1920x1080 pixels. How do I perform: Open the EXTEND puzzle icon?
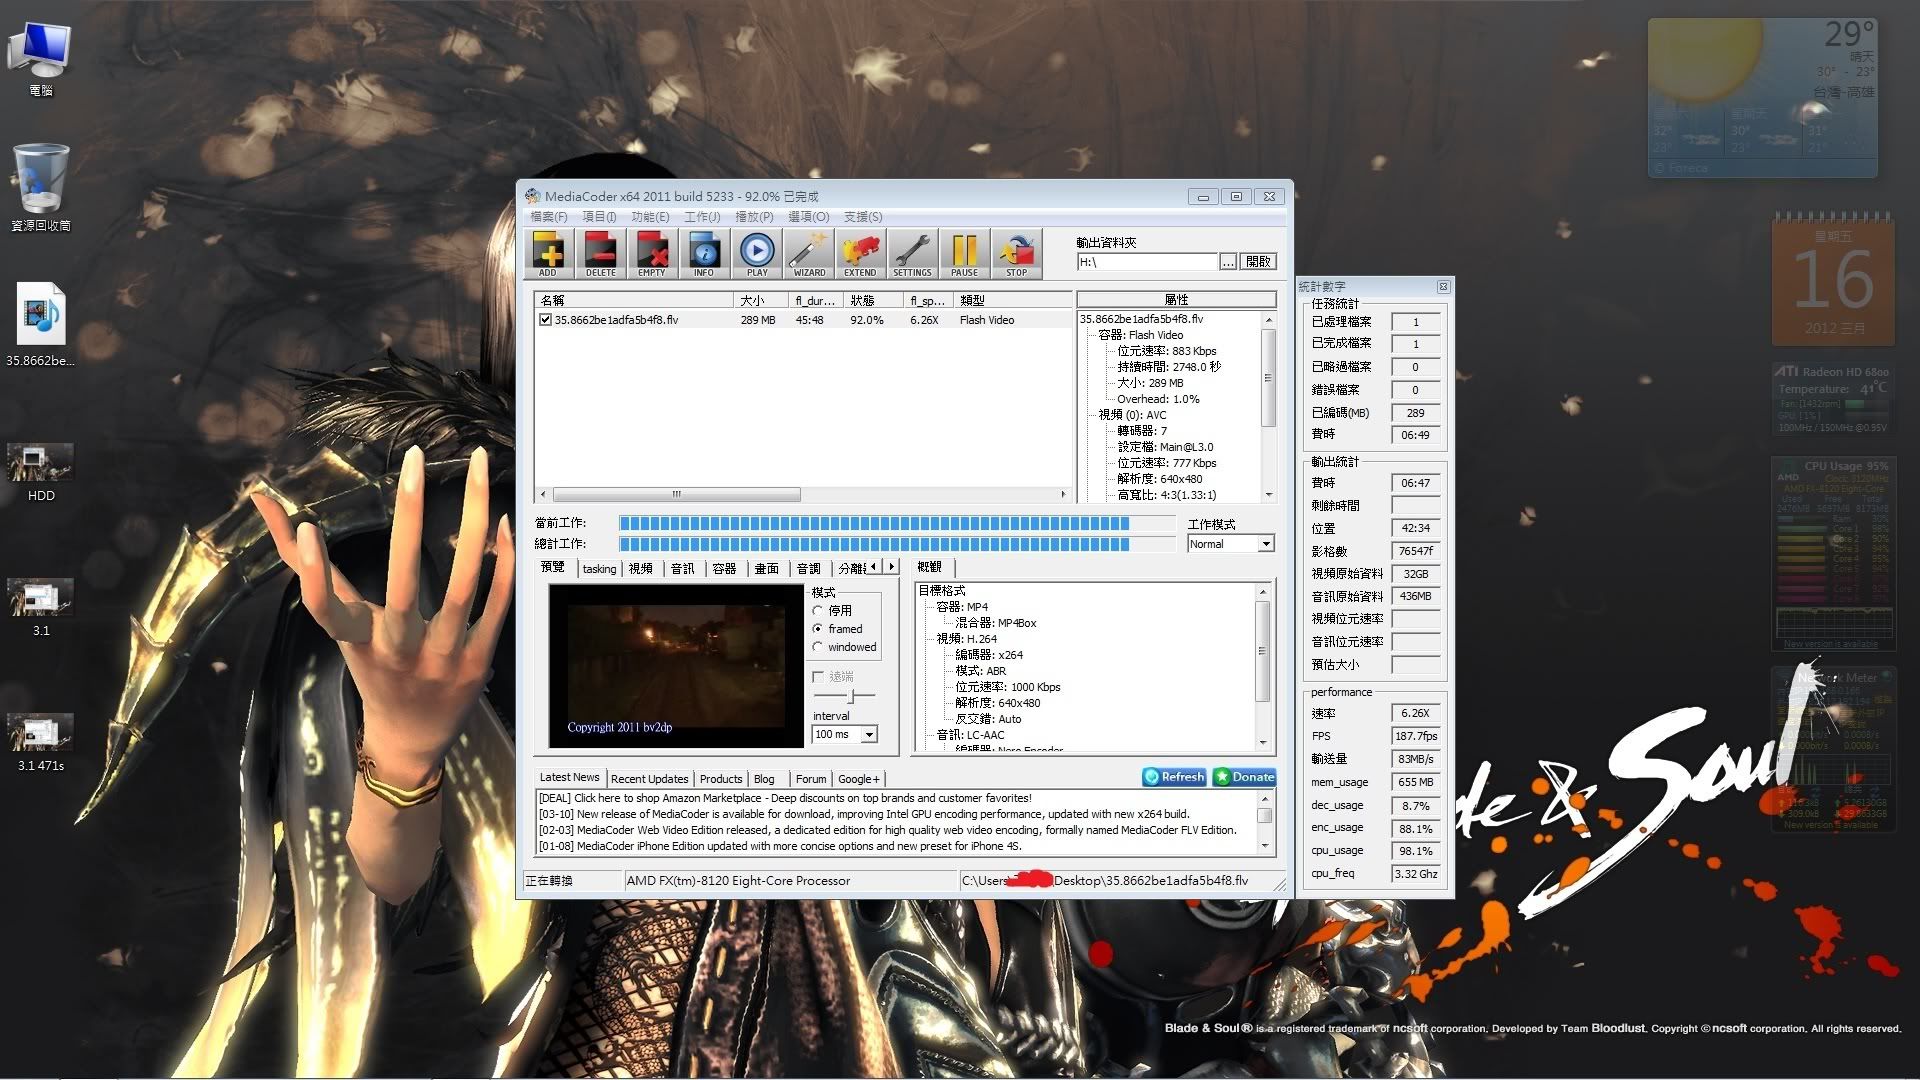[860, 253]
